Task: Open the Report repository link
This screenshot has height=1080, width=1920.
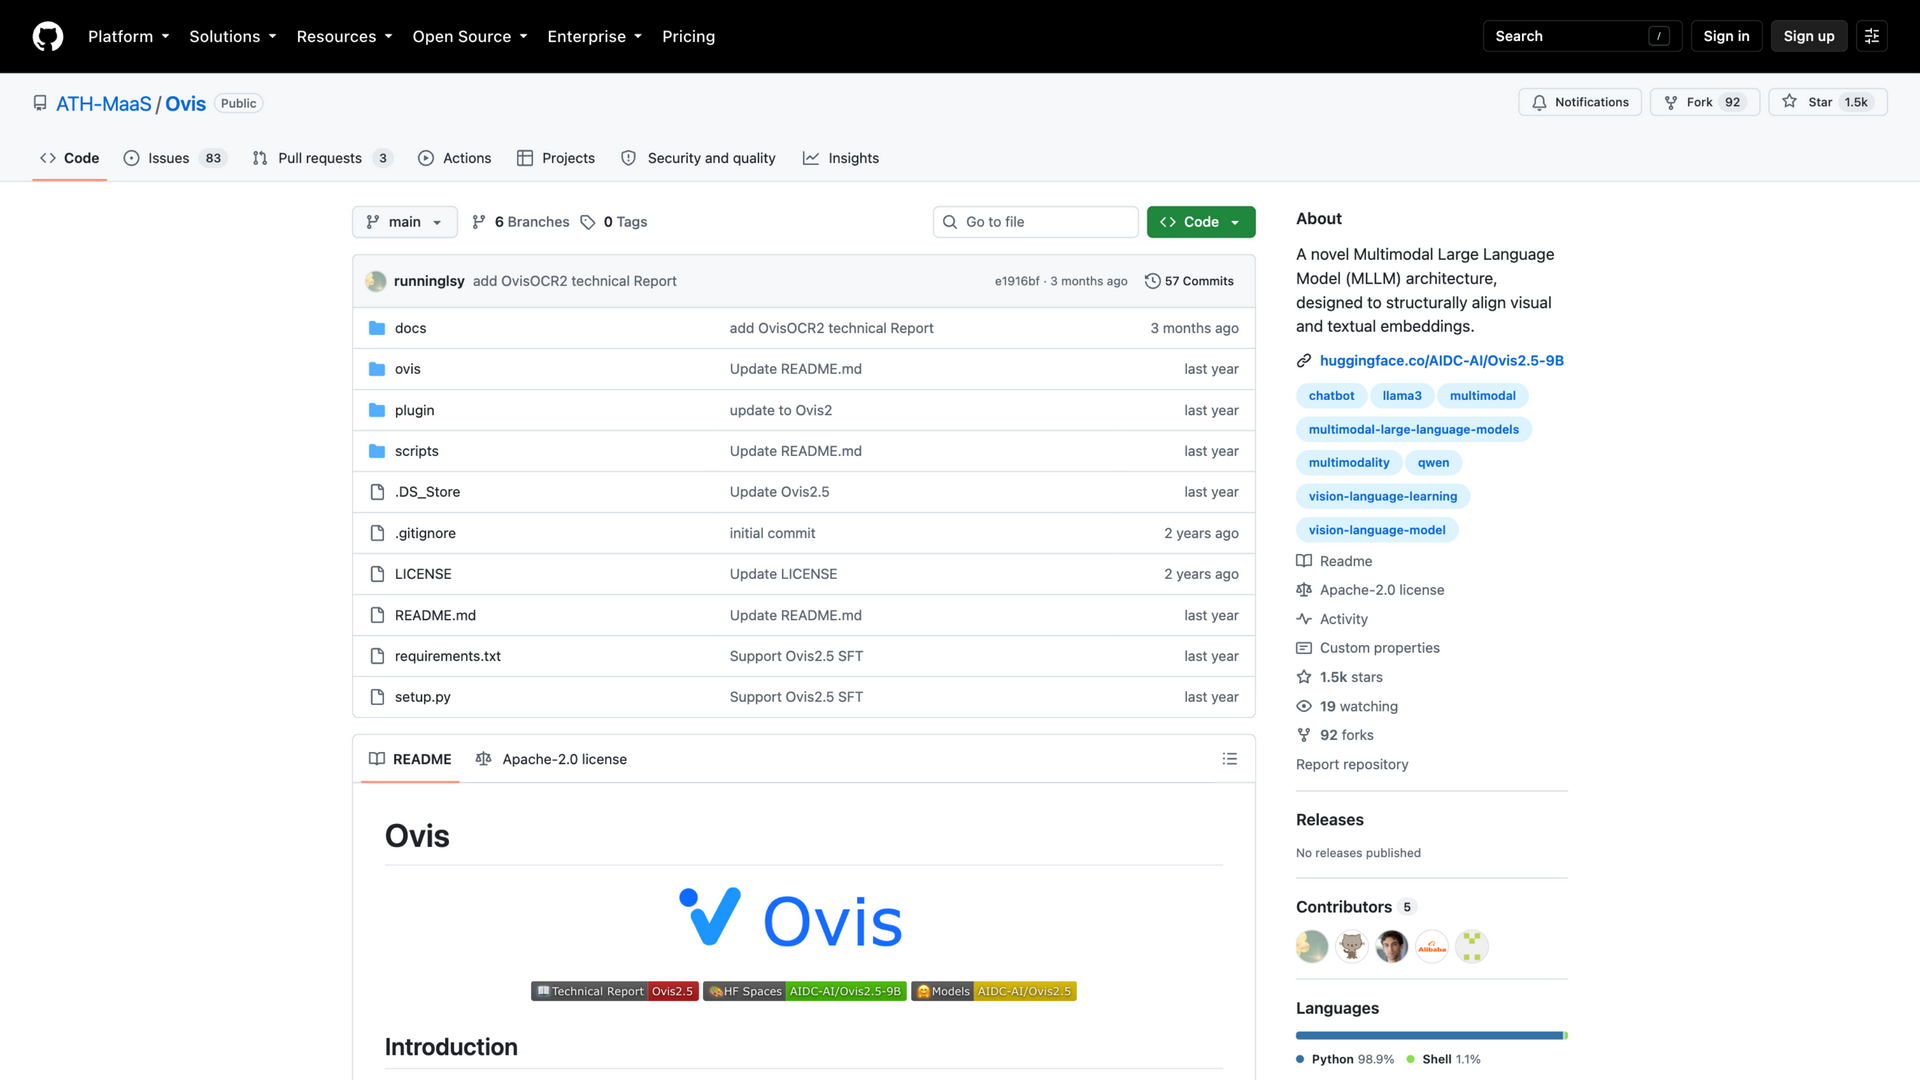Action: 1352,764
